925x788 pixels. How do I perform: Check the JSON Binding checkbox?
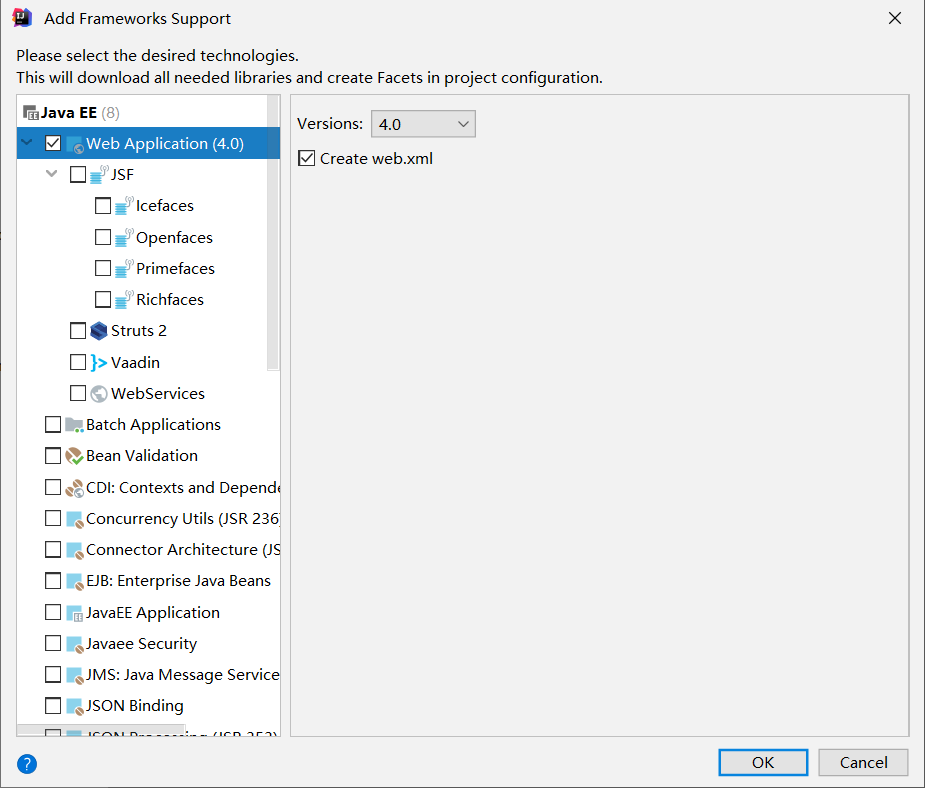click(x=53, y=706)
